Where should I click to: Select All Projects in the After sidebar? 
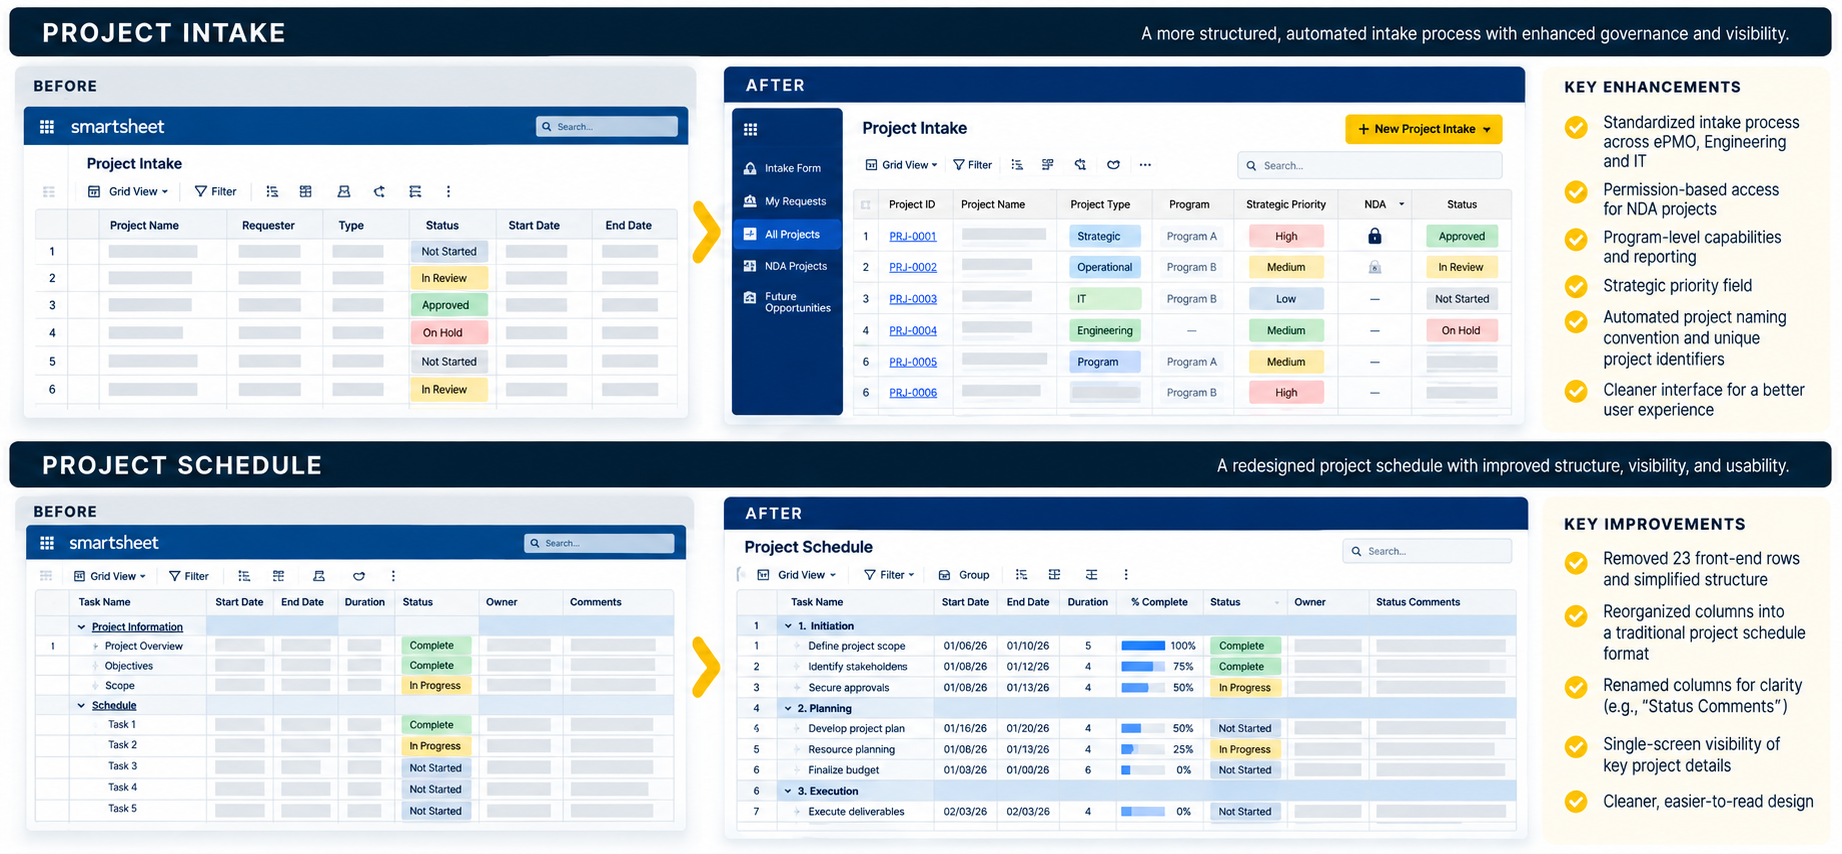click(x=787, y=234)
